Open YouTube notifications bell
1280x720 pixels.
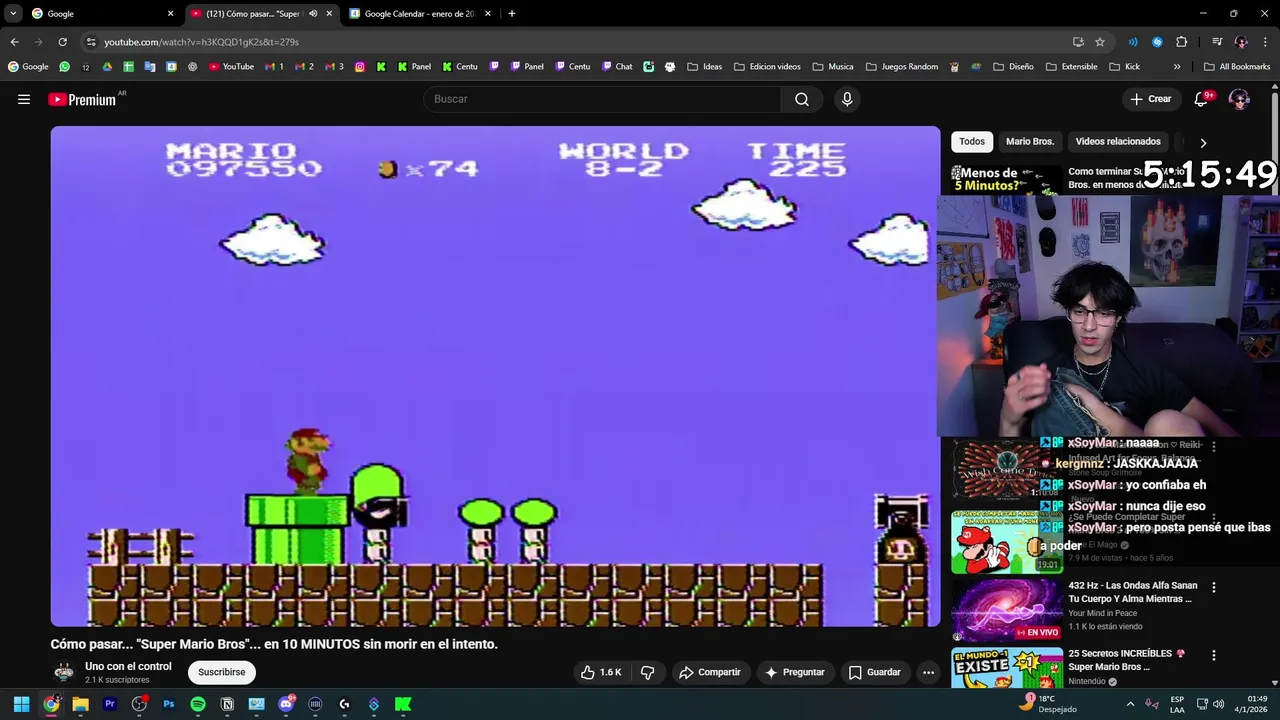(x=1201, y=99)
